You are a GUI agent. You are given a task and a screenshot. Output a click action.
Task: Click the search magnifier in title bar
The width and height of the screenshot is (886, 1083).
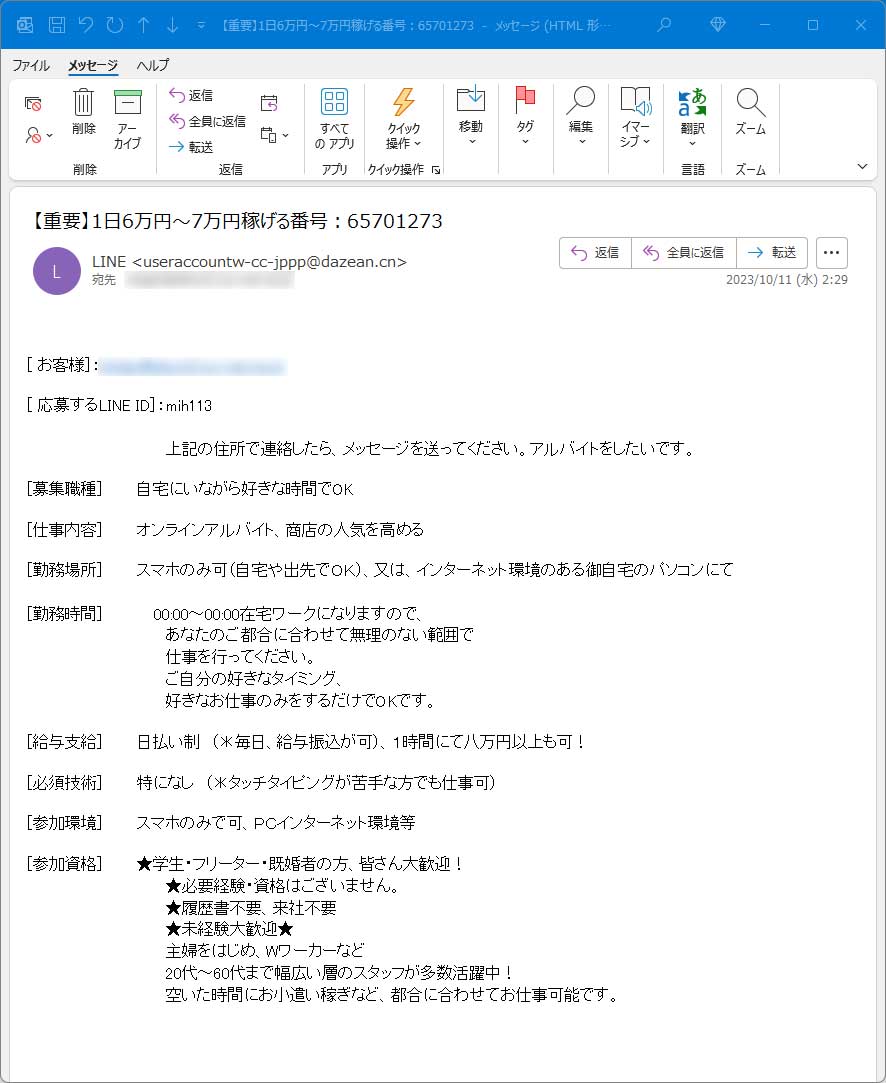point(664,25)
